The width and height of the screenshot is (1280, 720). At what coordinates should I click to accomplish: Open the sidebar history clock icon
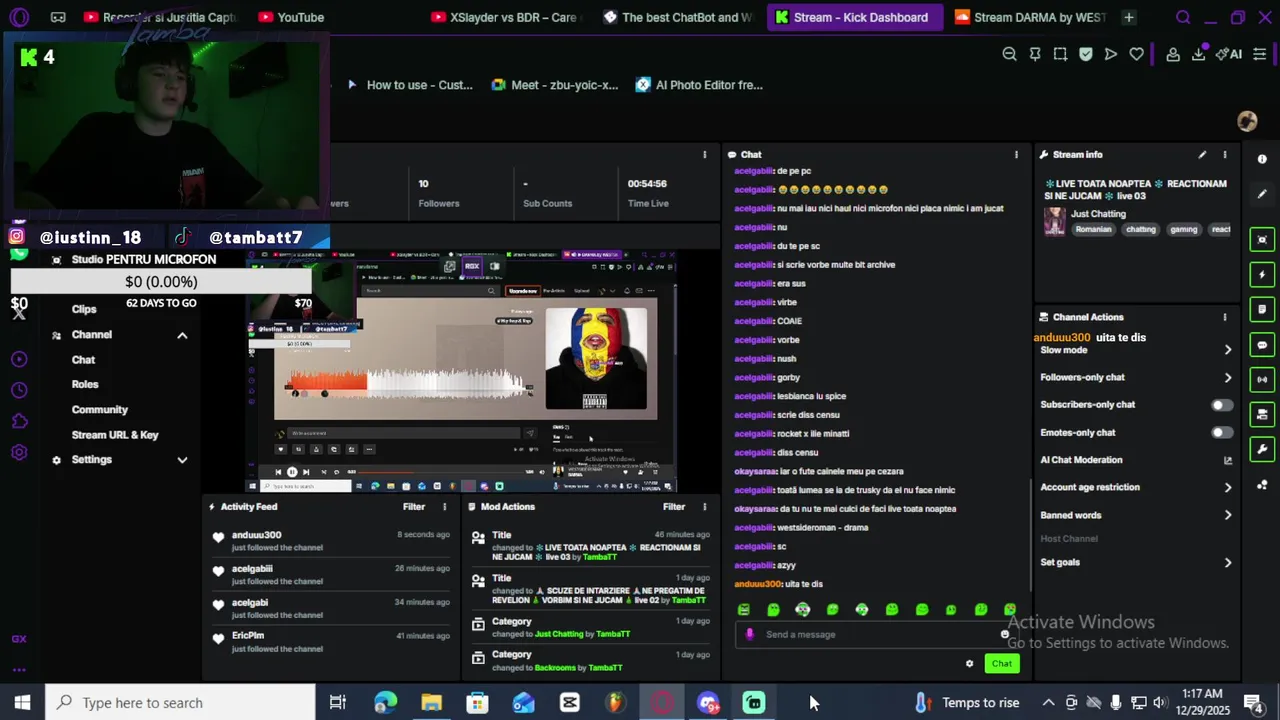pos(19,390)
